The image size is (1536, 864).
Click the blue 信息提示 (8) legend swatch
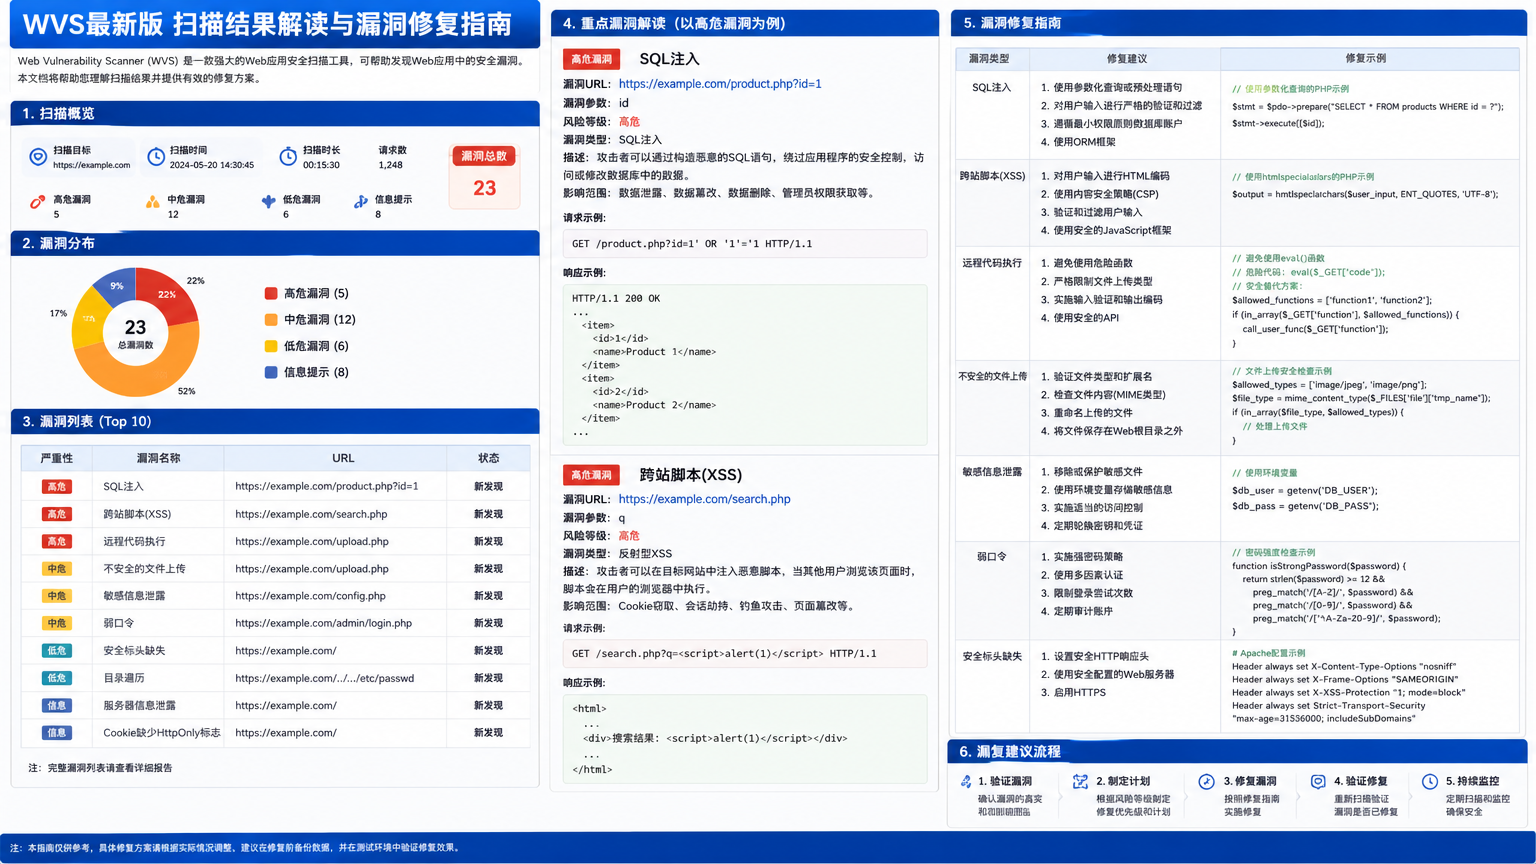pos(271,372)
